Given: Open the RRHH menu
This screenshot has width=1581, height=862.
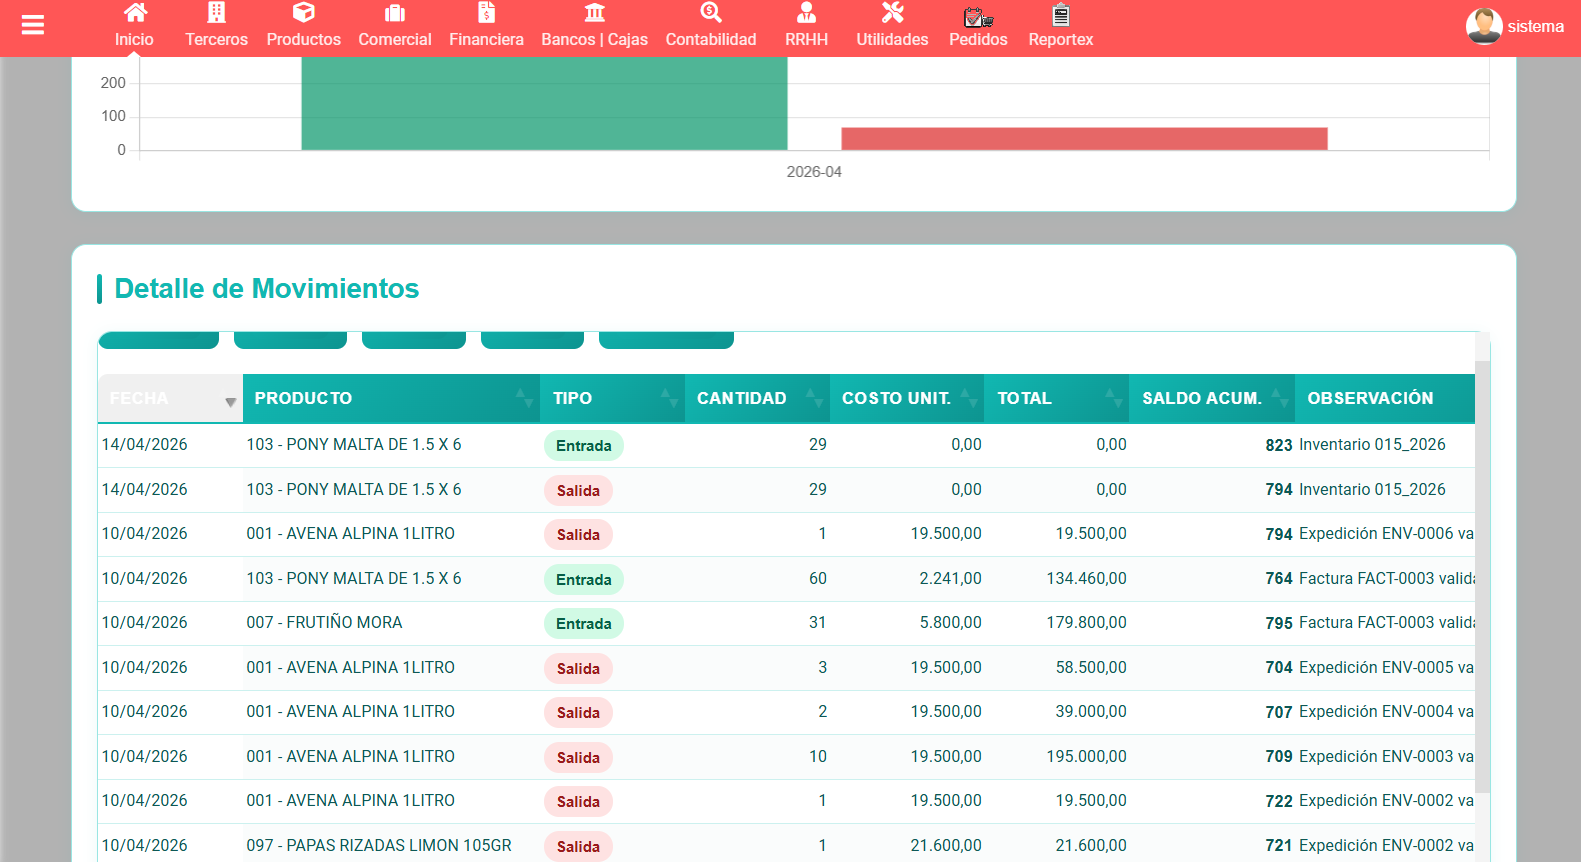Looking at the screenshot, I should click(806, 27).
